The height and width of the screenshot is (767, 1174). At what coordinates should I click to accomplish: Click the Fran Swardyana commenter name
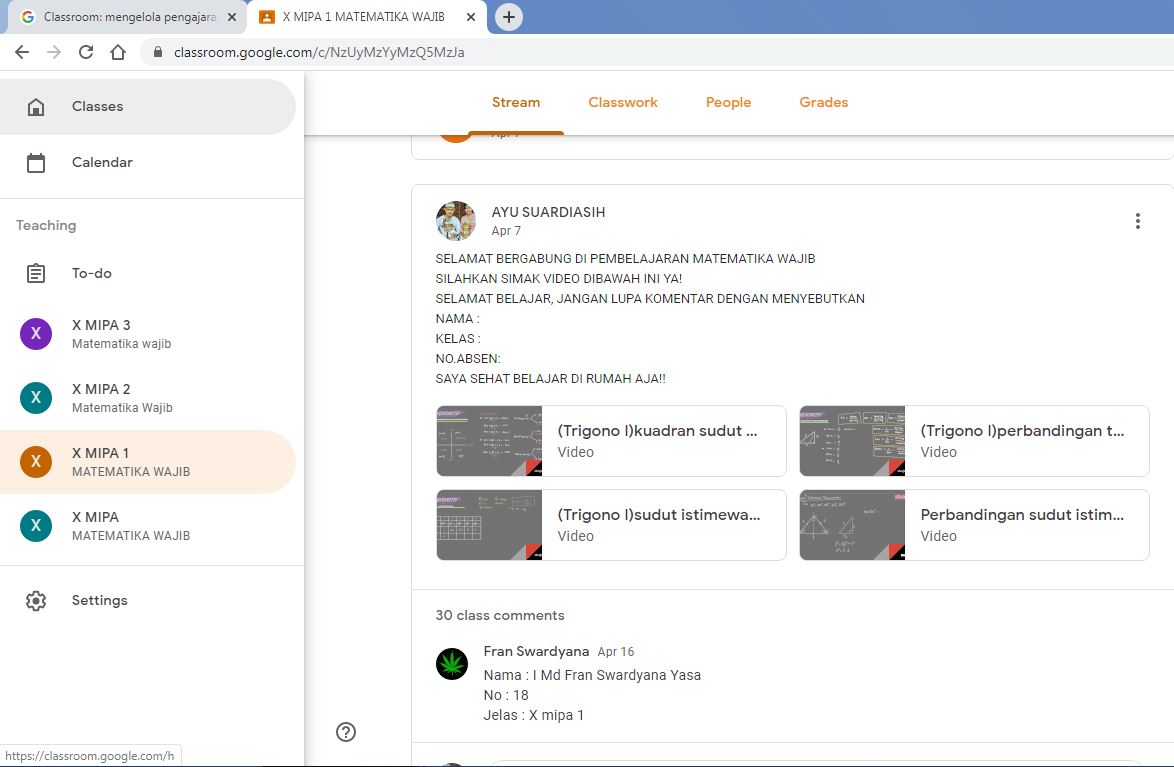536,652
